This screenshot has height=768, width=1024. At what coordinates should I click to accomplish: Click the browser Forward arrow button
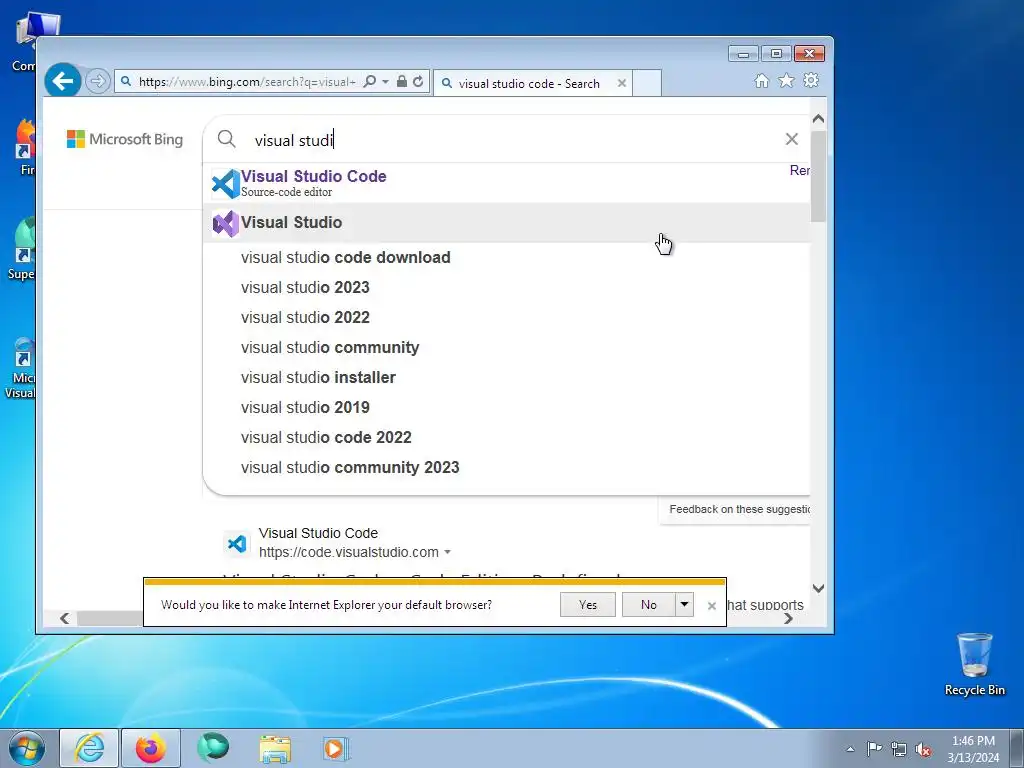(97, 81)
